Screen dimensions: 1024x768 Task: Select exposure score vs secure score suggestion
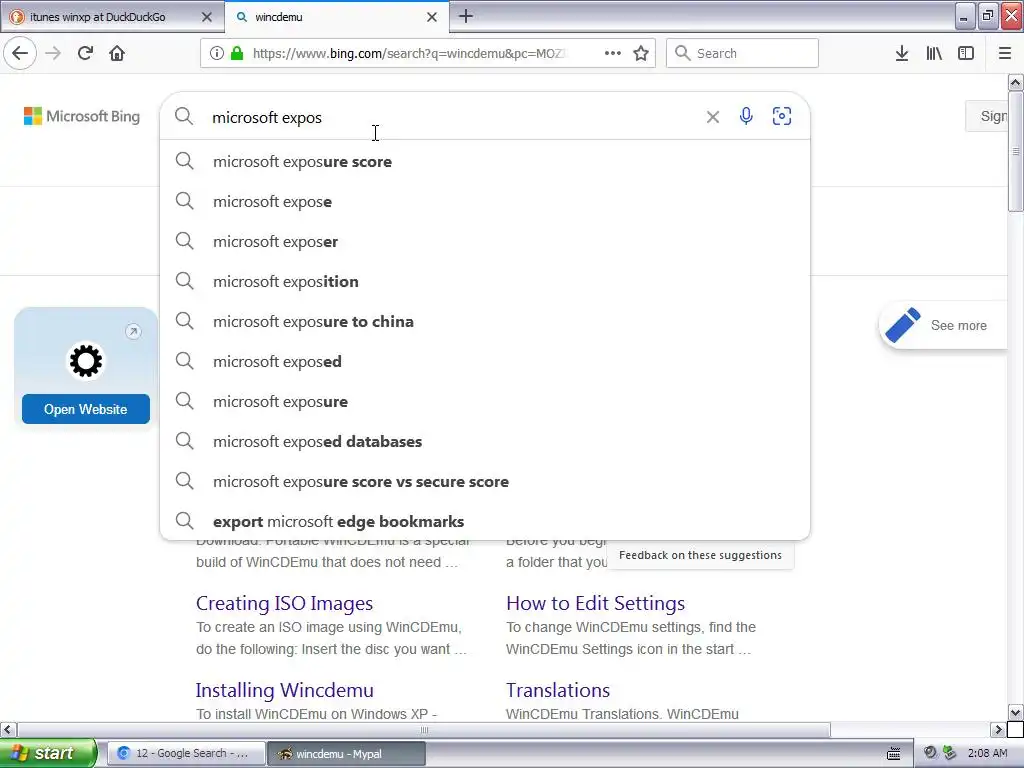click(x=485, y=481)
